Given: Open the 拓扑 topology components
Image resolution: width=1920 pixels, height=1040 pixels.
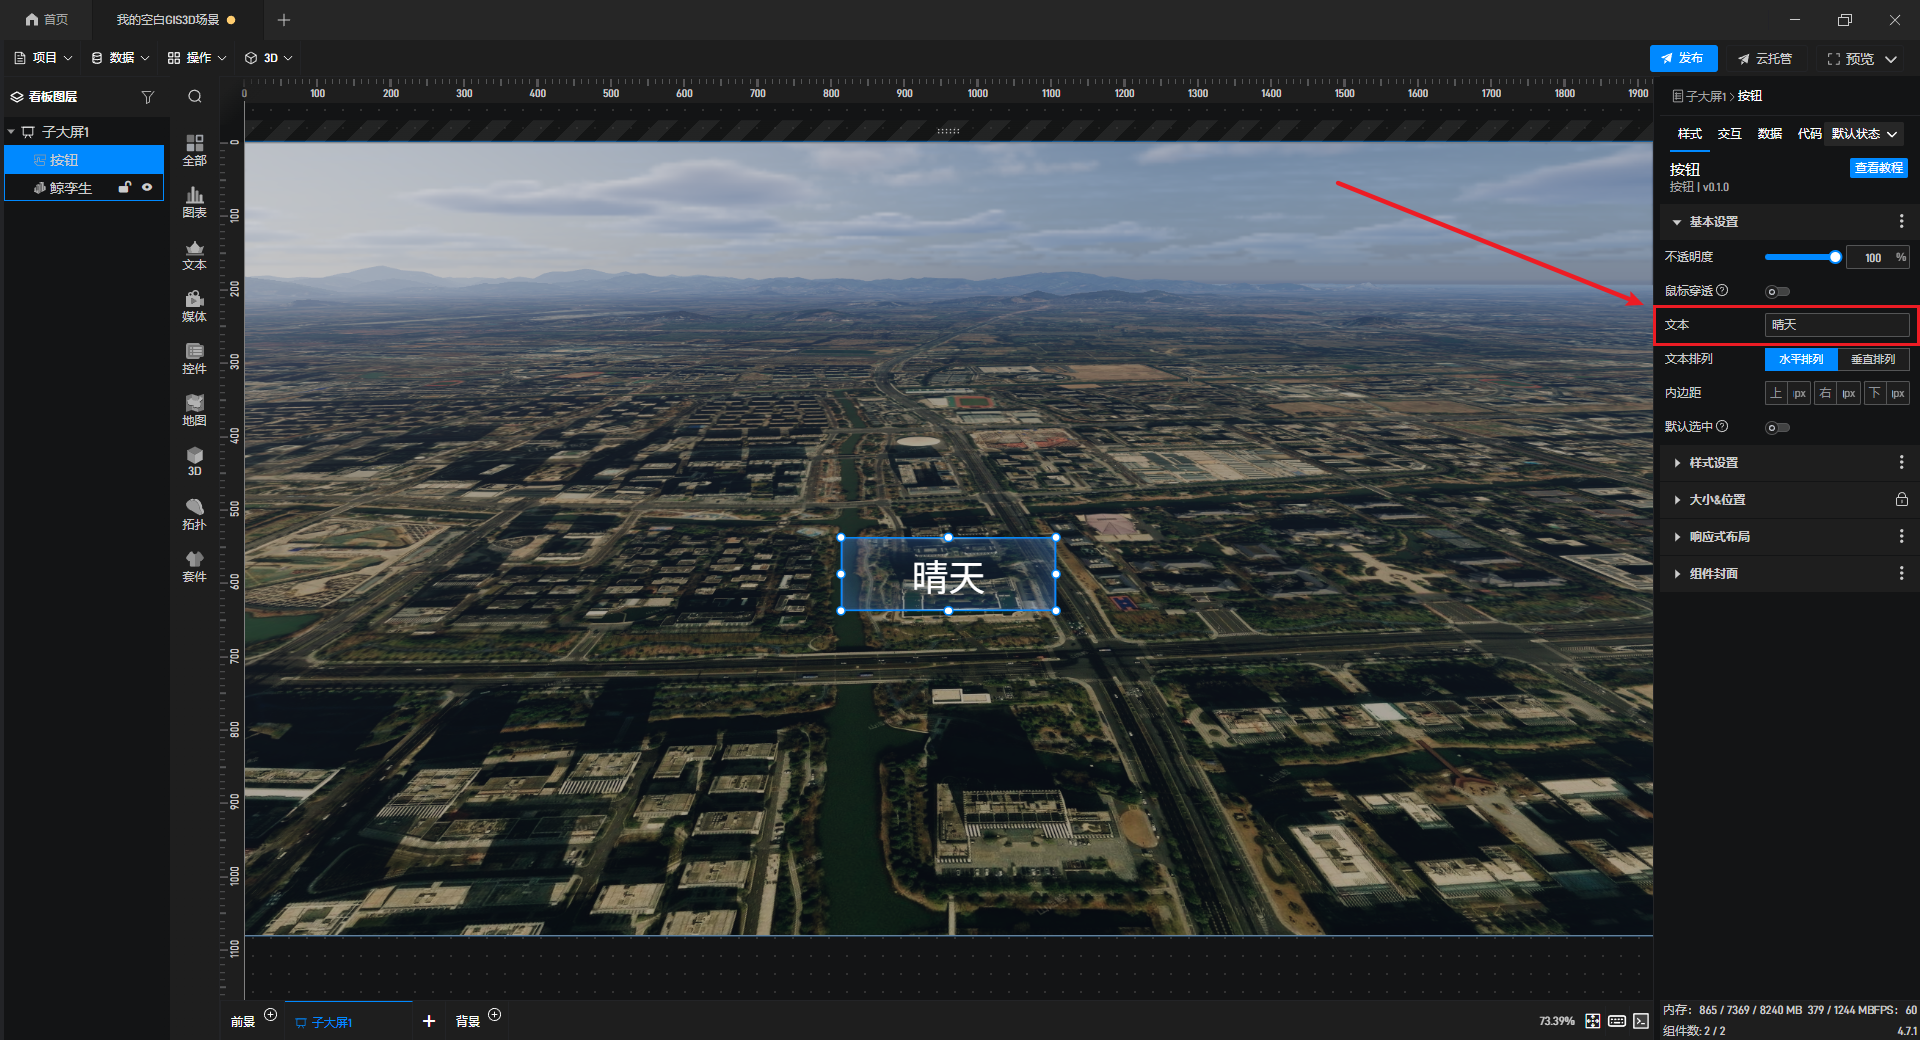Looking at the screenshot, I should [x=195, y=514].
